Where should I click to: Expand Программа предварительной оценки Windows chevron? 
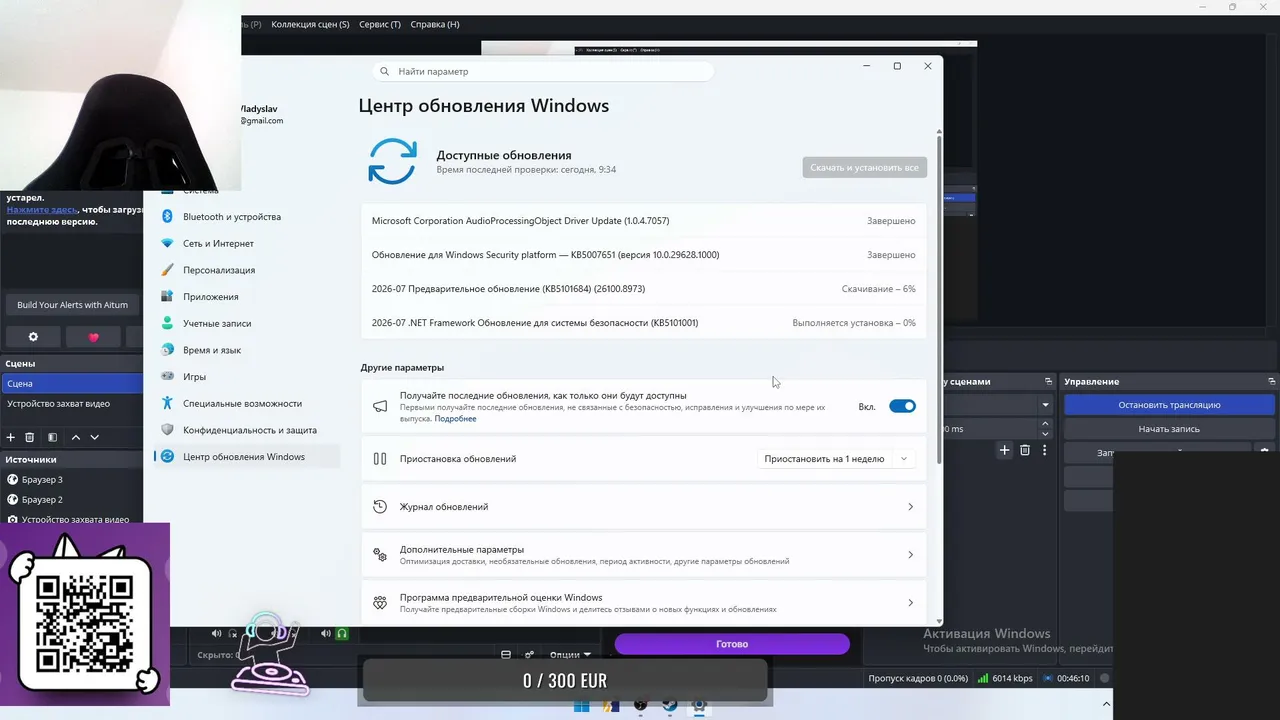point(910,603)
